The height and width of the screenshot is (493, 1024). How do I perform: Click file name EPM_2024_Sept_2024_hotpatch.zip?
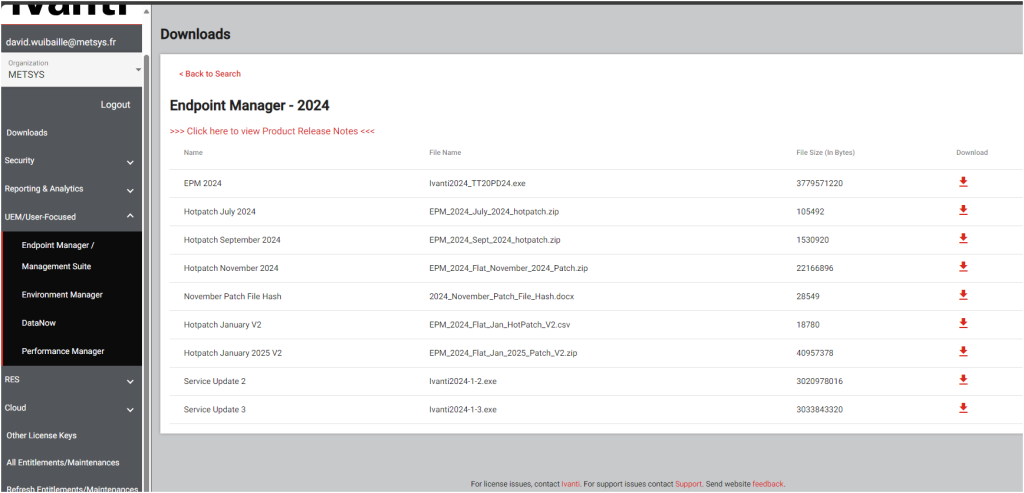494,240
